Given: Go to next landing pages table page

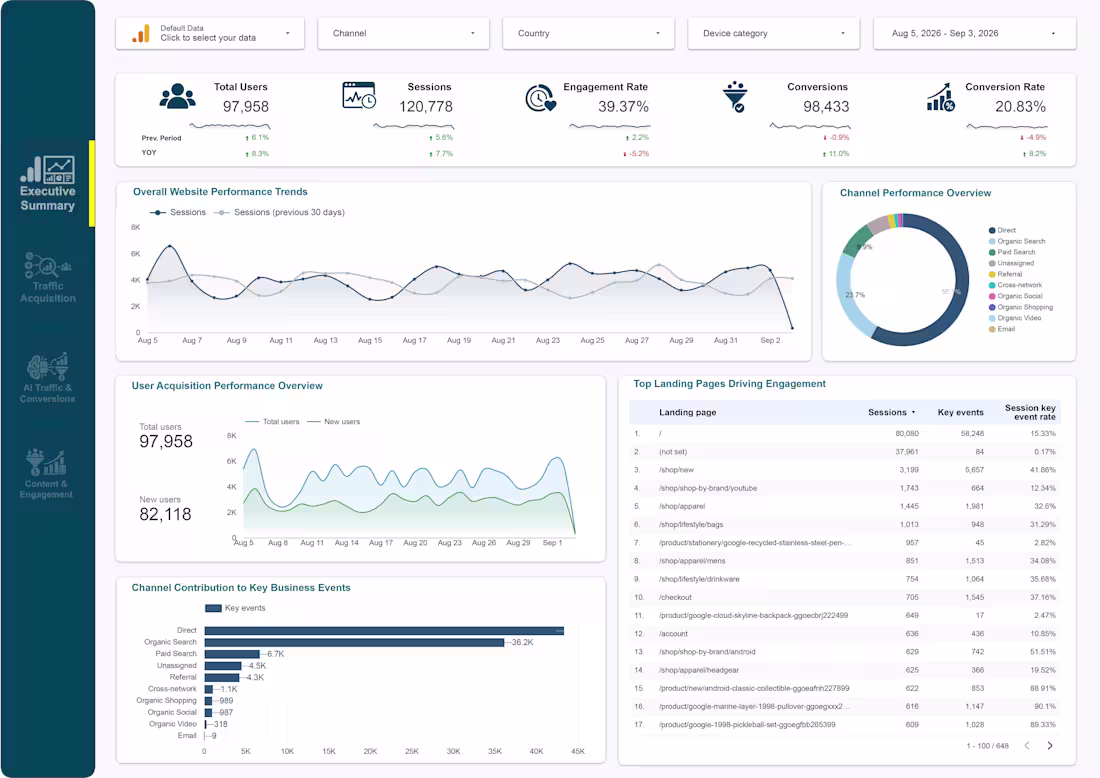Looking at the screenshot, I should point(1049,746).
